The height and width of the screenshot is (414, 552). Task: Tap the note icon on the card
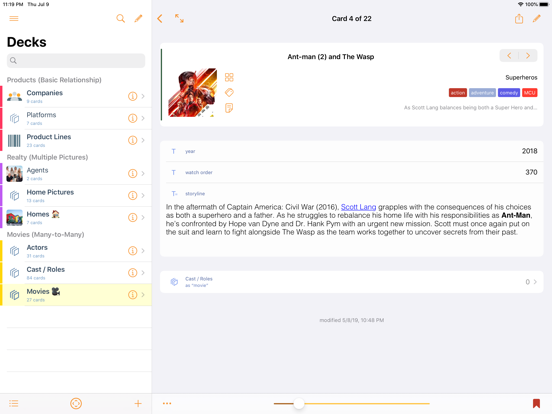[229, 108]
